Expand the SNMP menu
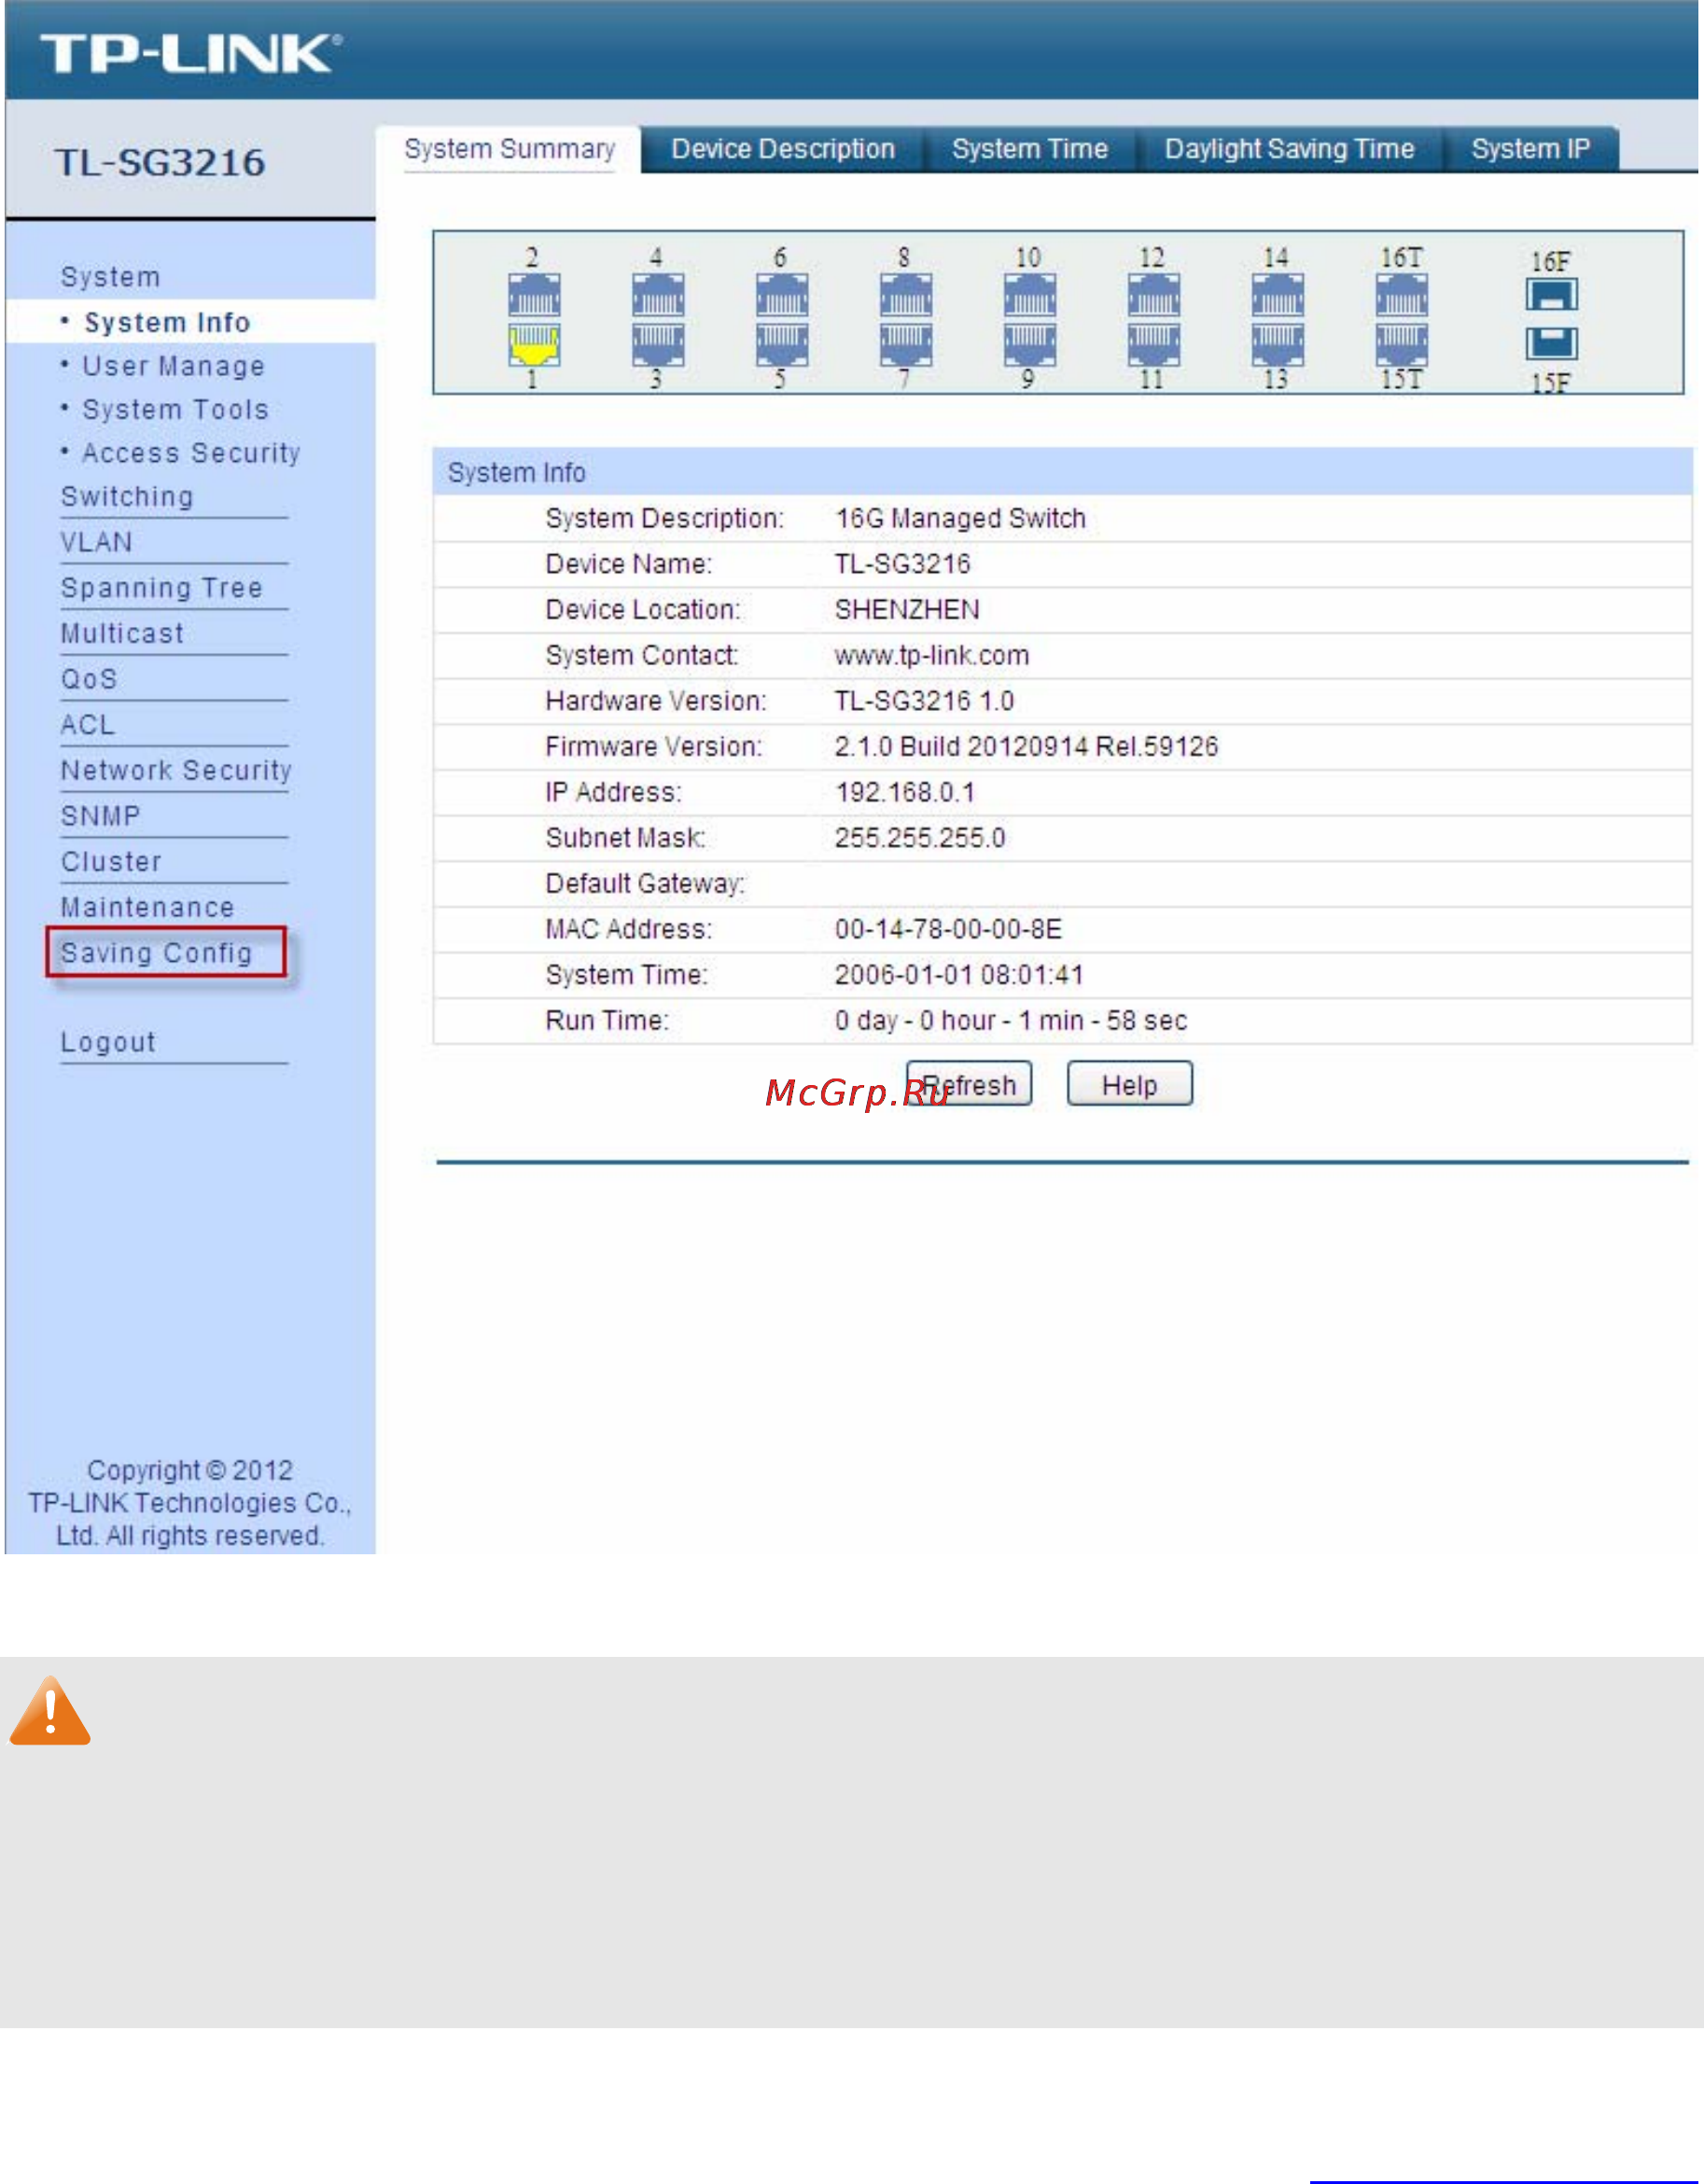 tap(100, 816)
